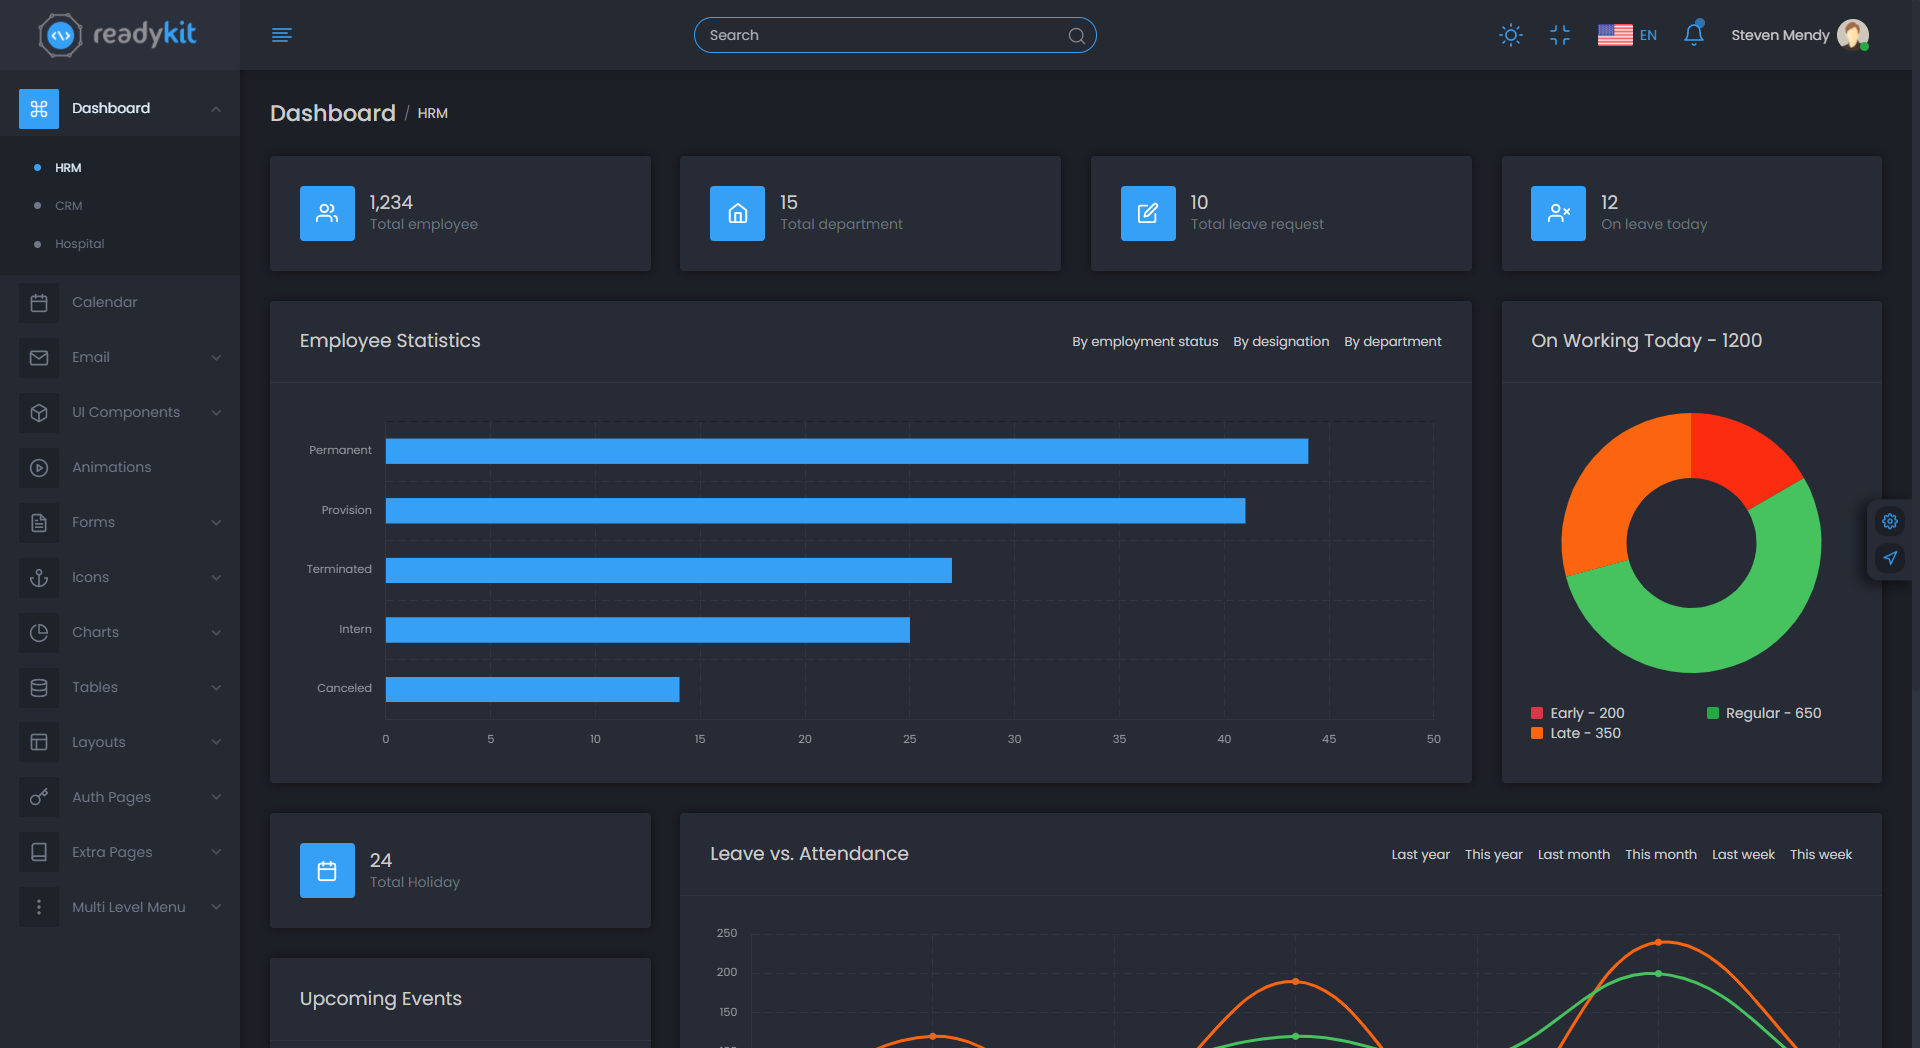Click the paper plane floating icon
The width and height of the screenshot is (1920, 1048).
pyautogui.click(x=1889, y=558)
